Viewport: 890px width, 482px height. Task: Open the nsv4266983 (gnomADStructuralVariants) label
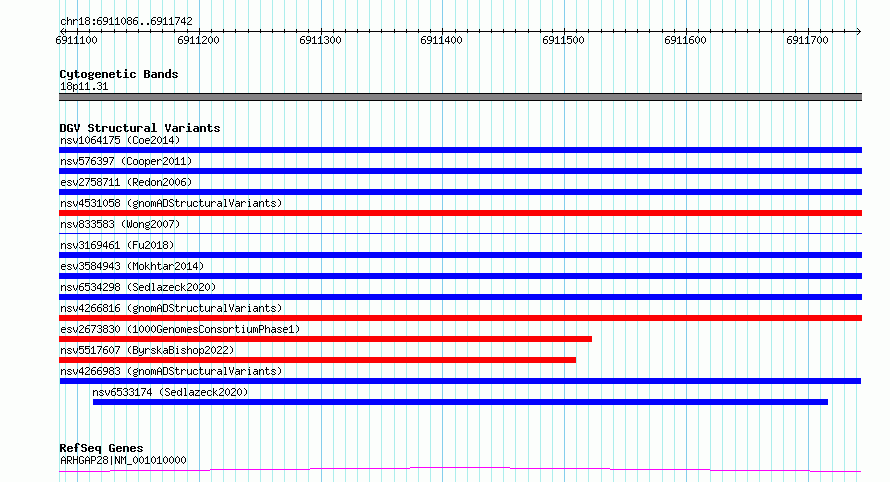click(x=171, y=371)
